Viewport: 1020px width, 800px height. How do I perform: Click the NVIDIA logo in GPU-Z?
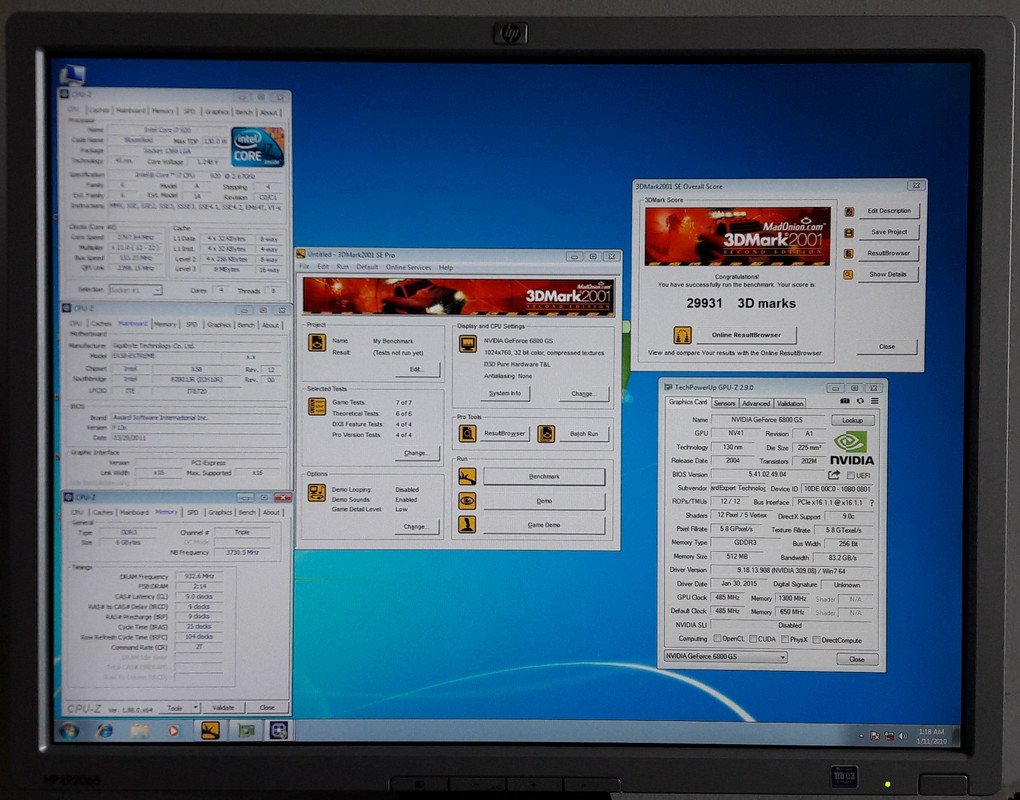click(x=852, y=449)
